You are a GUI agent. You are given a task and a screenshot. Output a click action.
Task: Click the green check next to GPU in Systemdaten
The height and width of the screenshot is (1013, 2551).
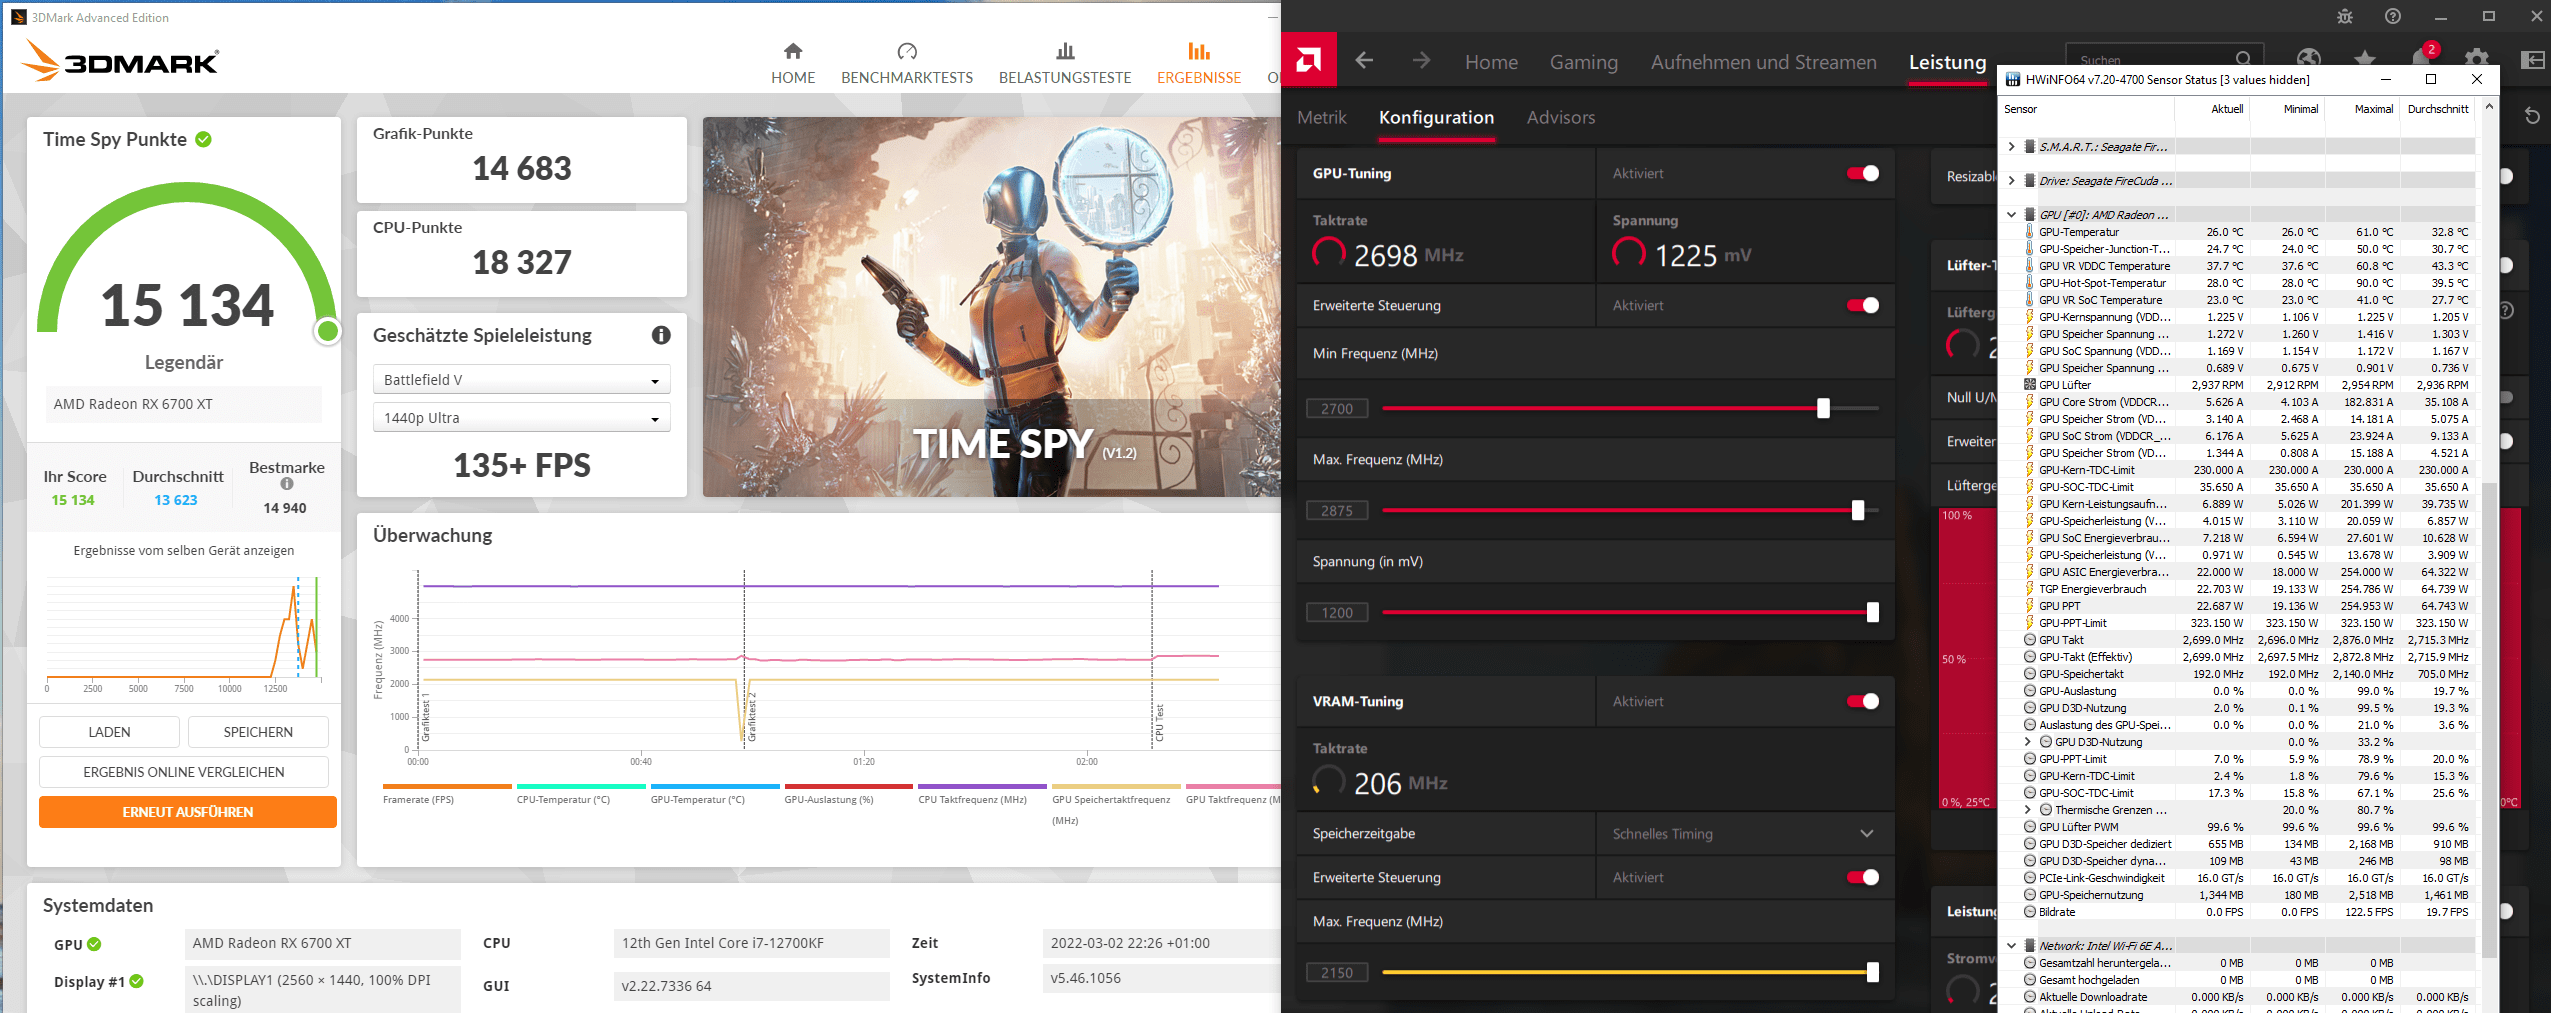click(x=94, y=944)
